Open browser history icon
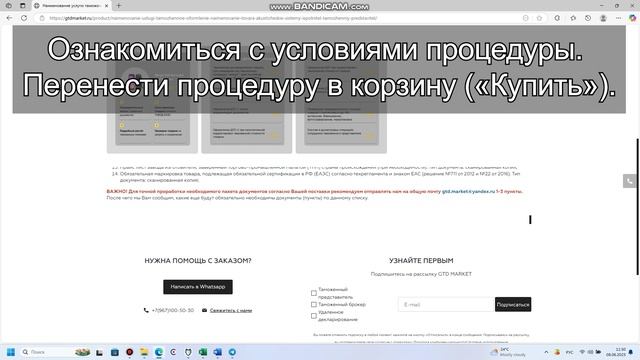This screenshot has height=360, width=640. point(588,18)
